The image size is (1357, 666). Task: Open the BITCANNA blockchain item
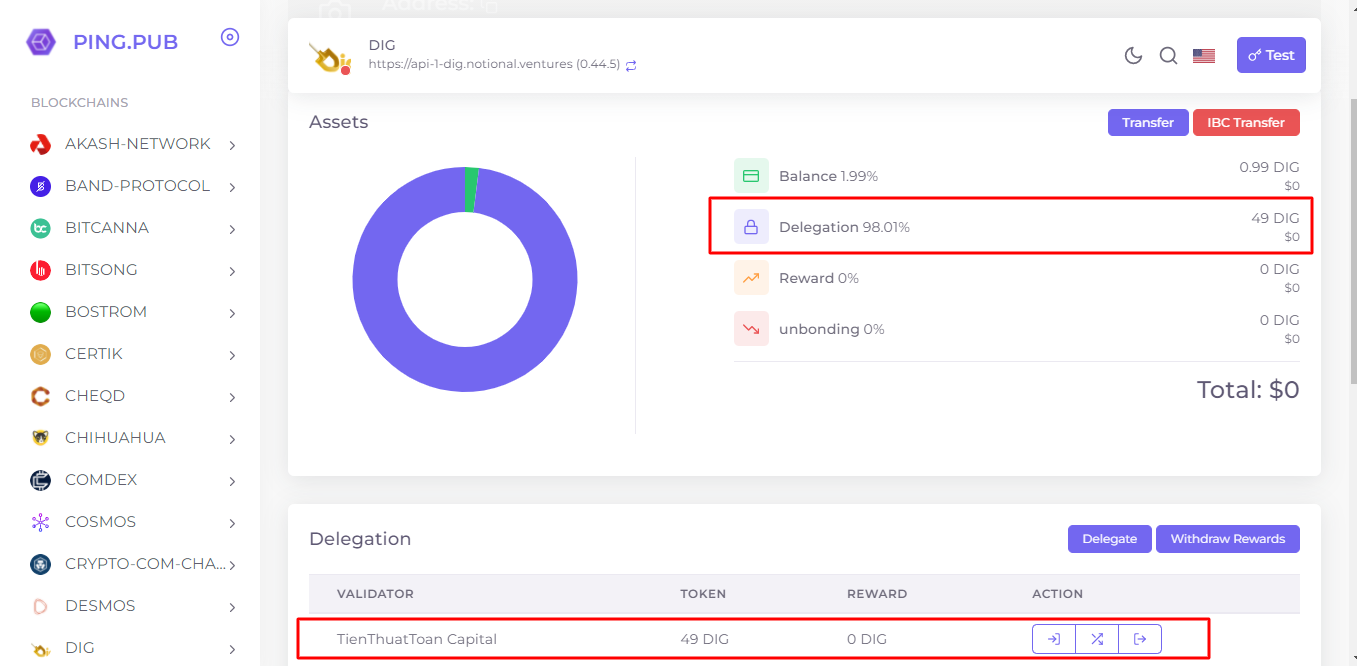coord(107,228)
